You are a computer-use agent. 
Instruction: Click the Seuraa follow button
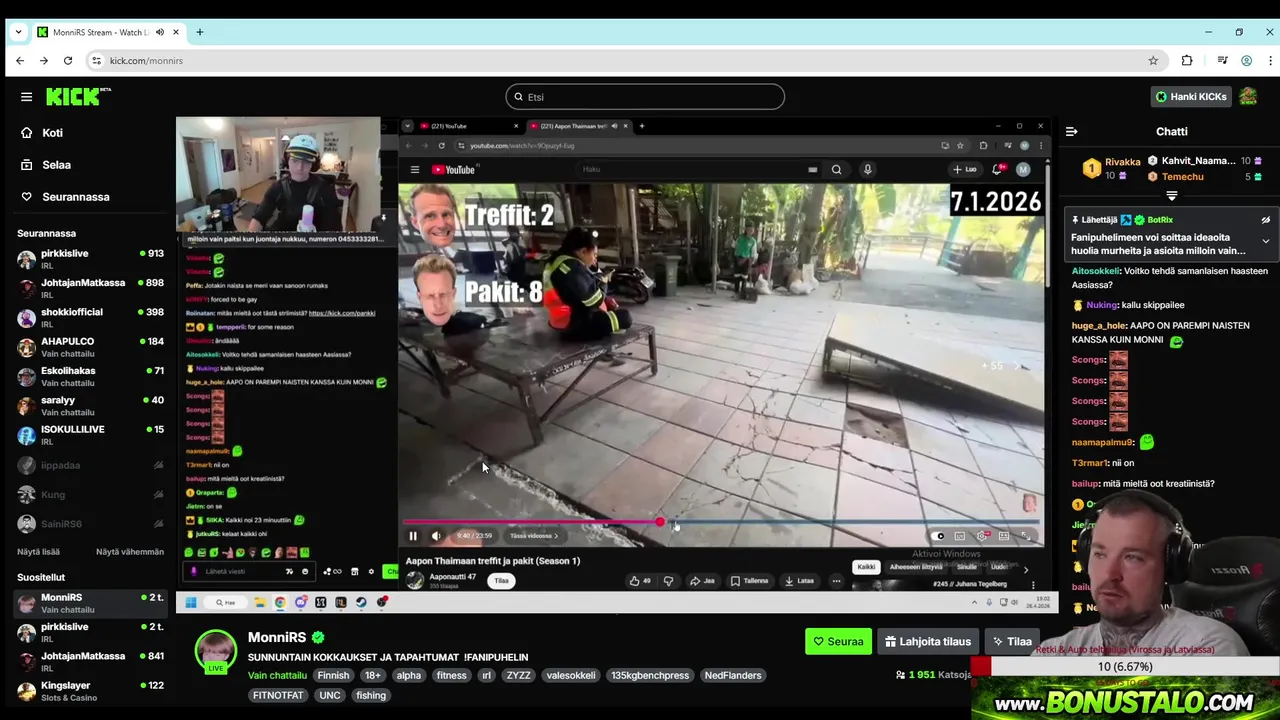click(x=838, y=642)
